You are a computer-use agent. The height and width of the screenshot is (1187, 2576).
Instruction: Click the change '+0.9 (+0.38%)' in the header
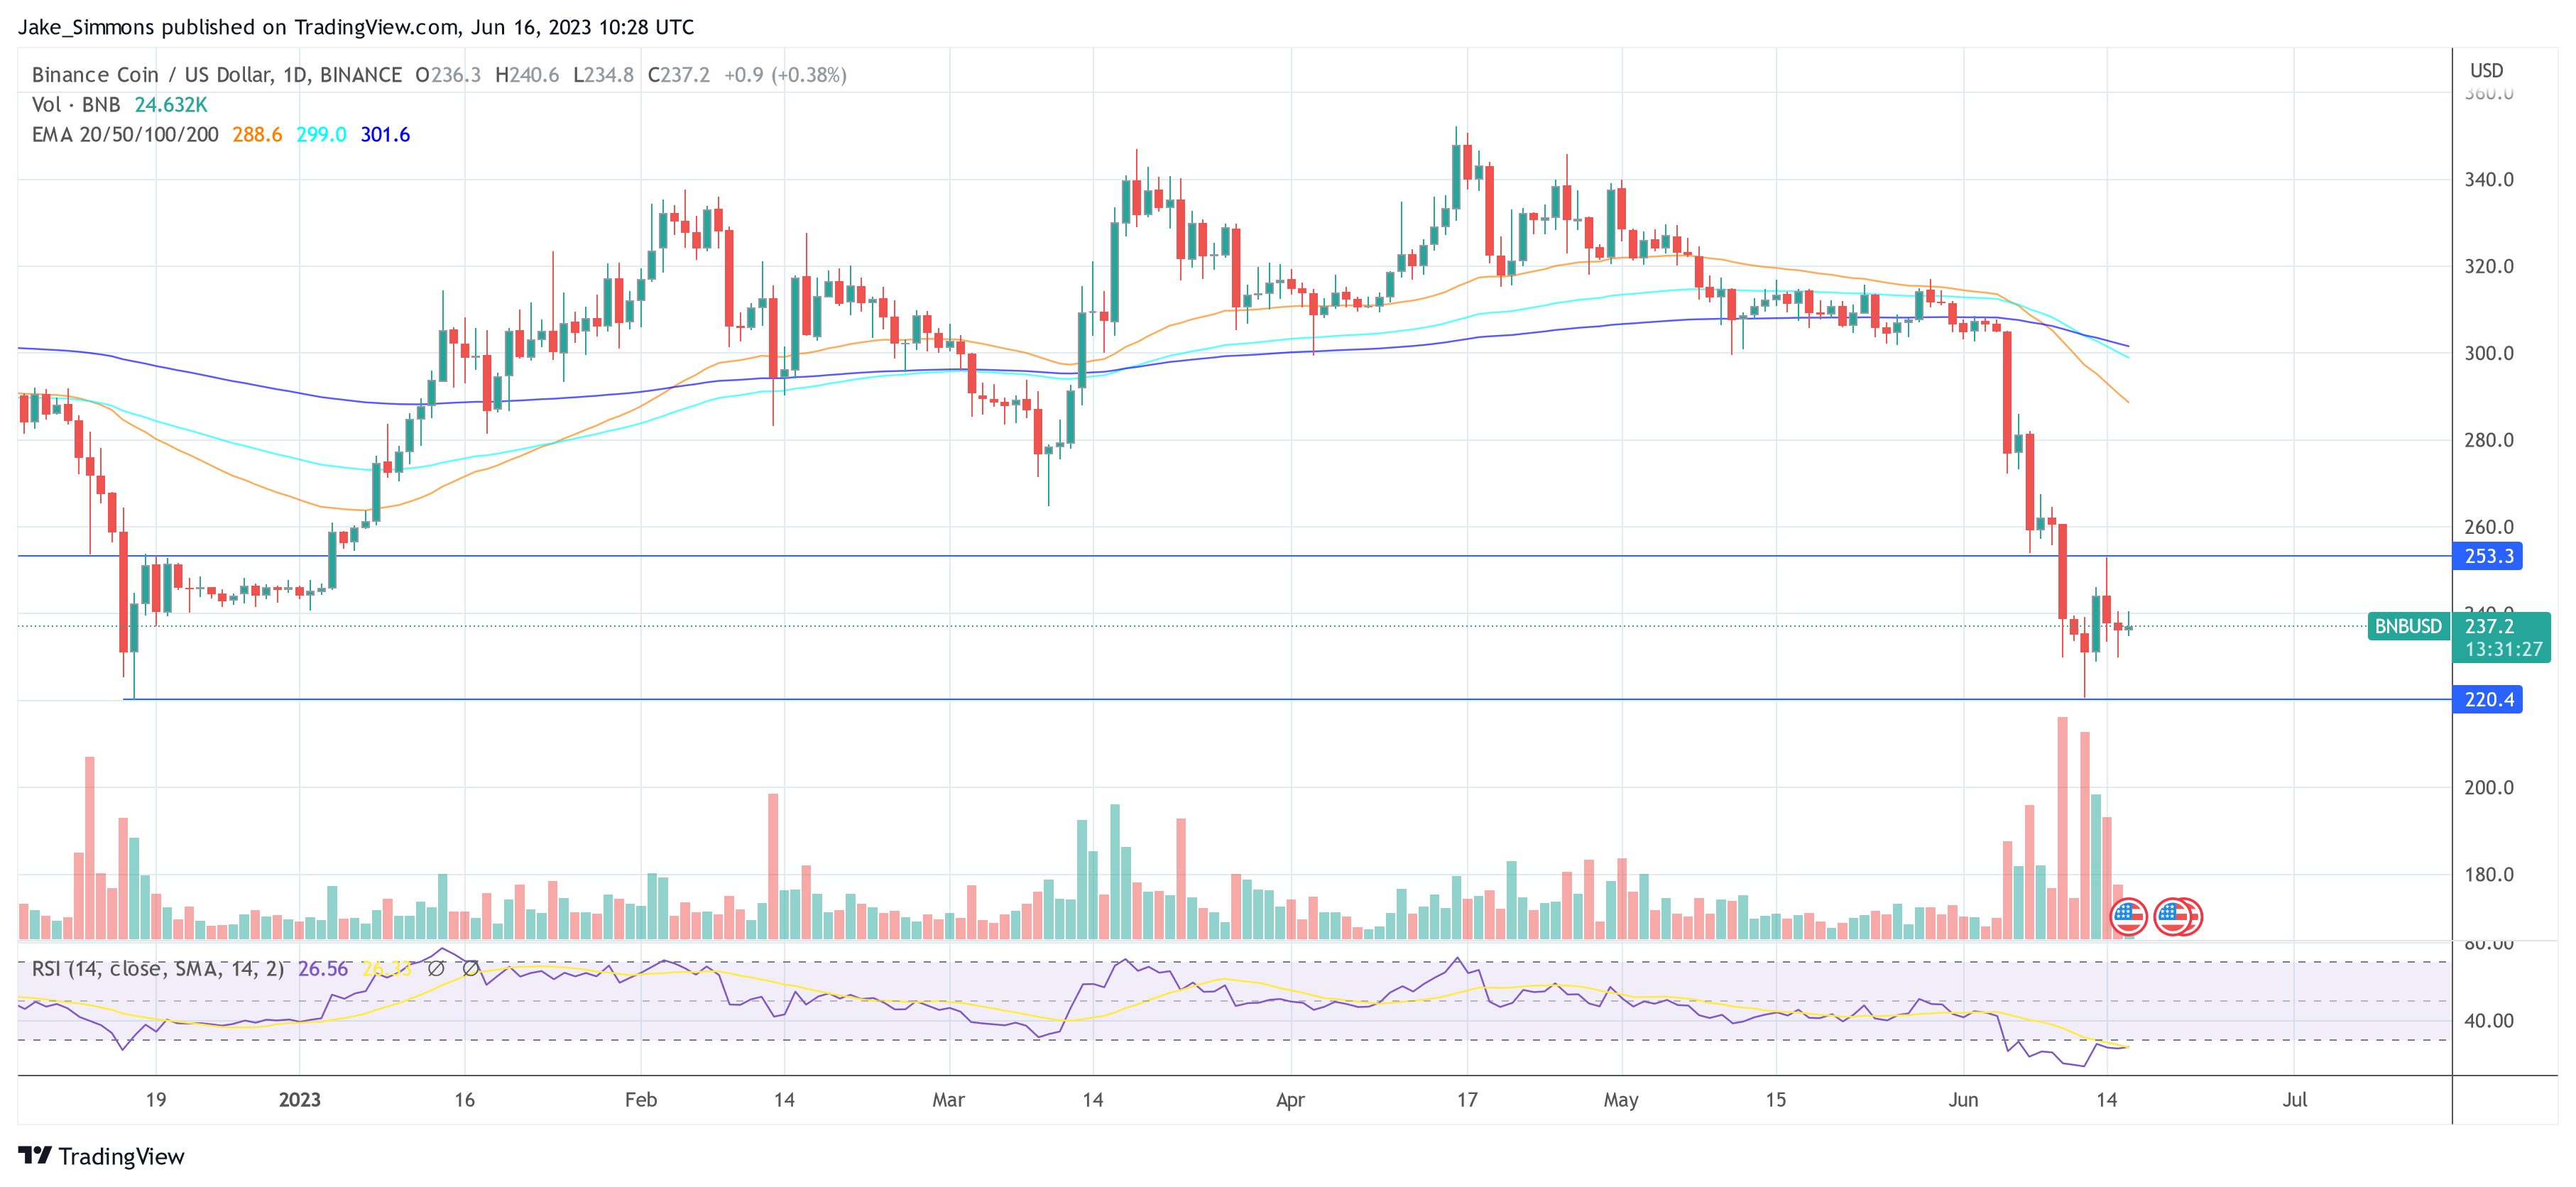click(x=785, y=75)
